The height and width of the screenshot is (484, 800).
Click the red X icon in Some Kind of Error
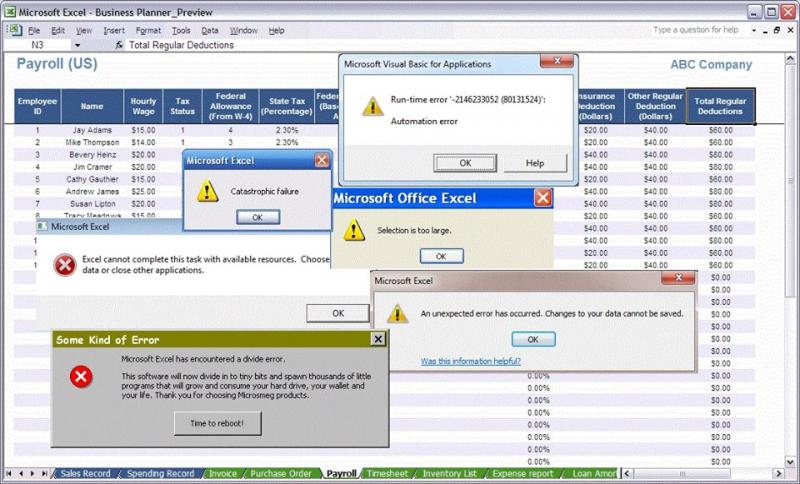(x=81, y=377)
